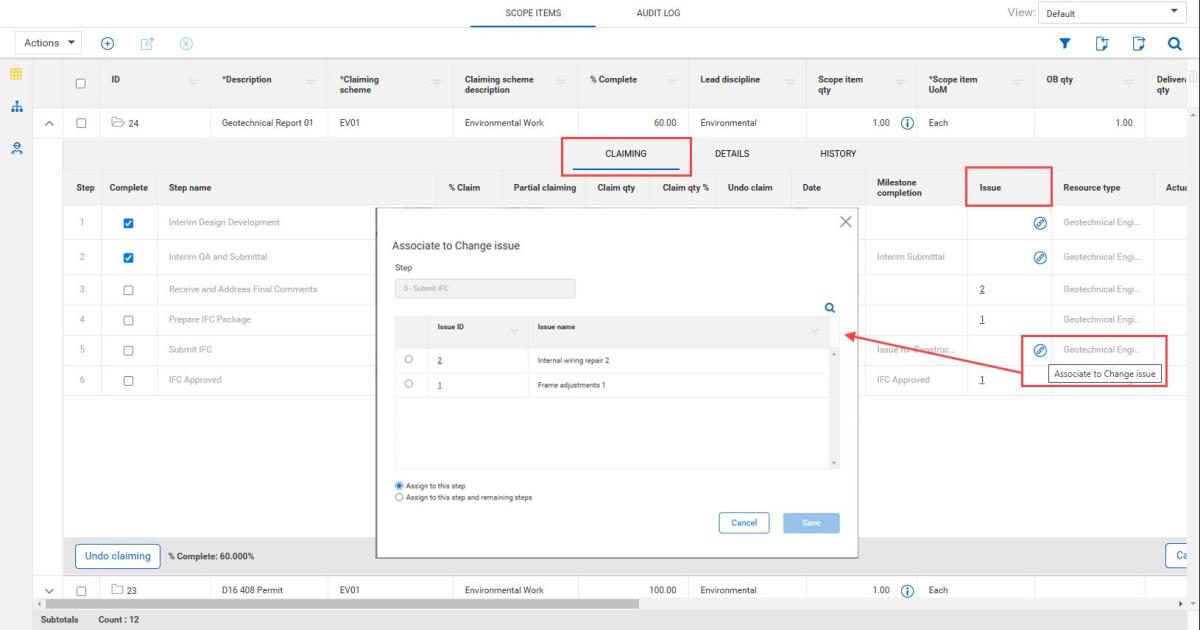Click the Cancel button in dialog
Screen dimensions: 1200x630
[743, 523]
